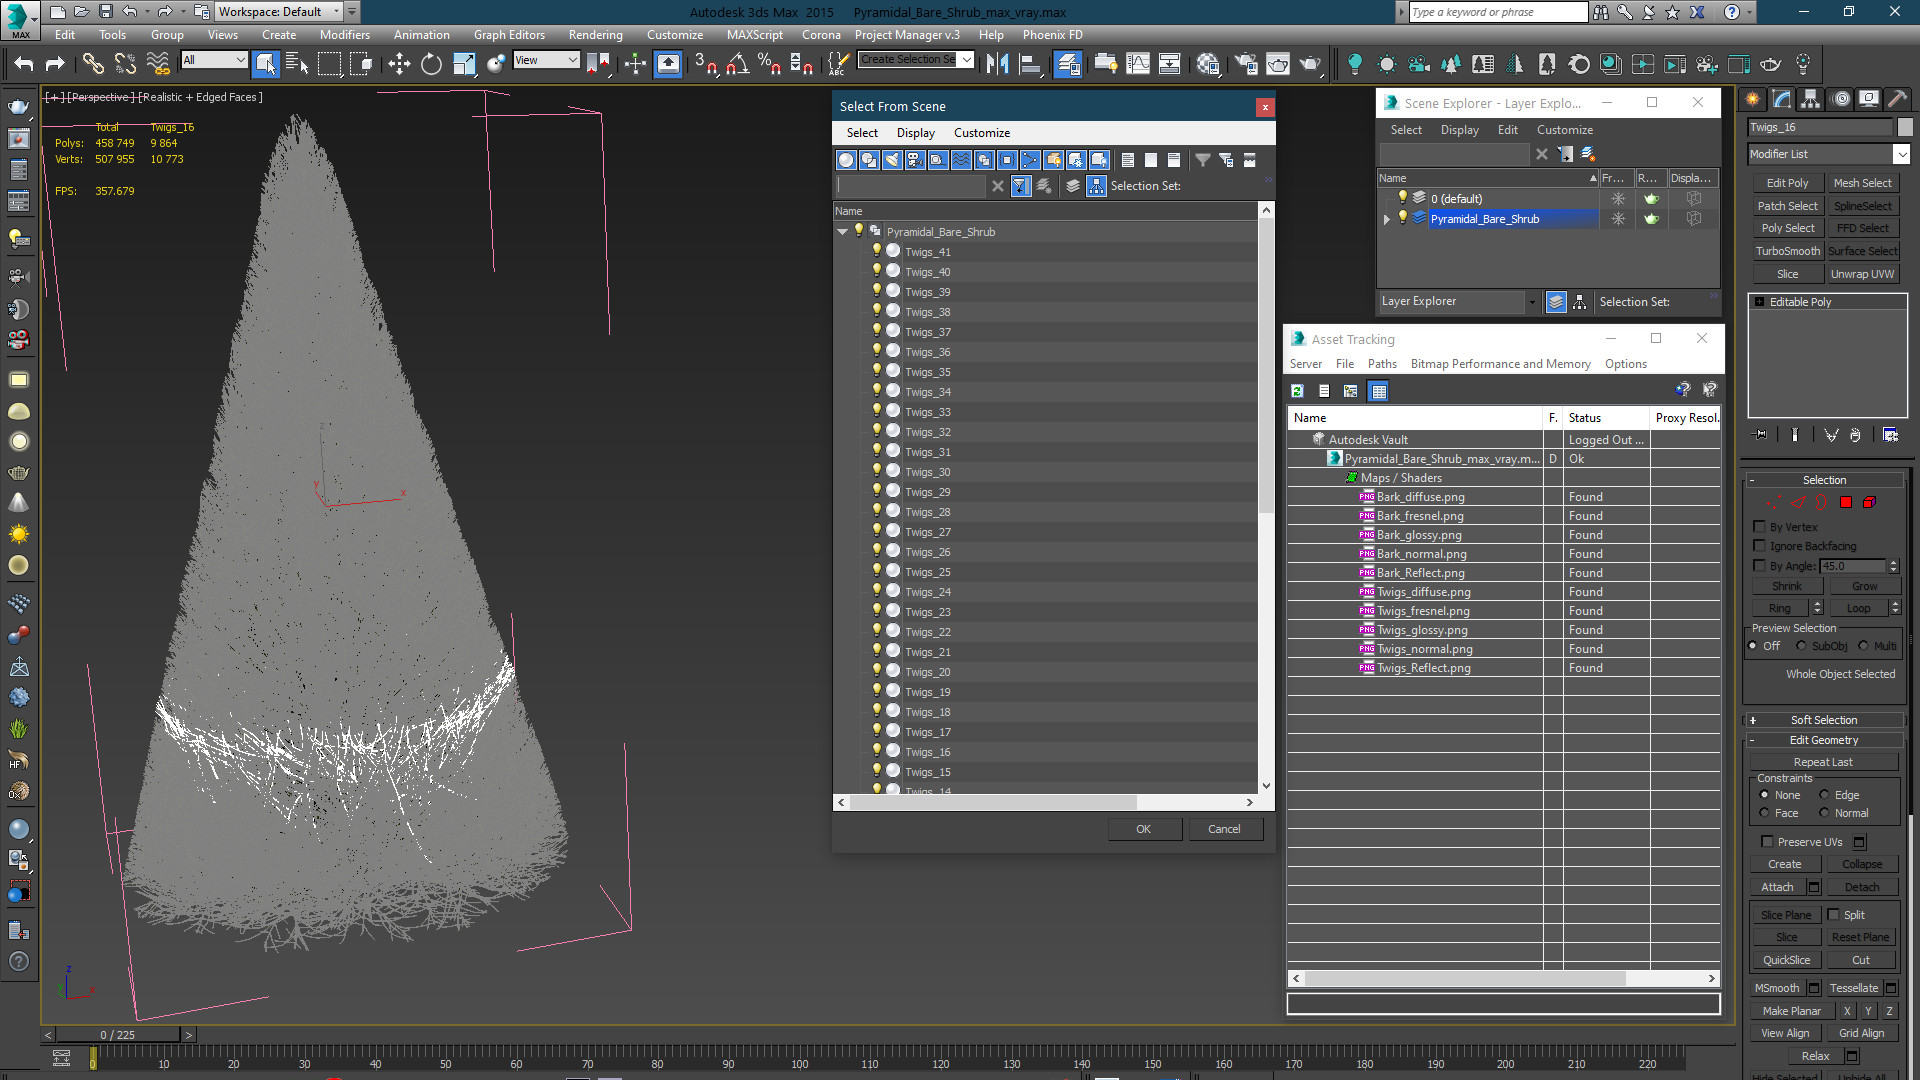Screen dimensions: 1920x1080
Task: Select the Rotate transform tool
Action: point(431,65)
